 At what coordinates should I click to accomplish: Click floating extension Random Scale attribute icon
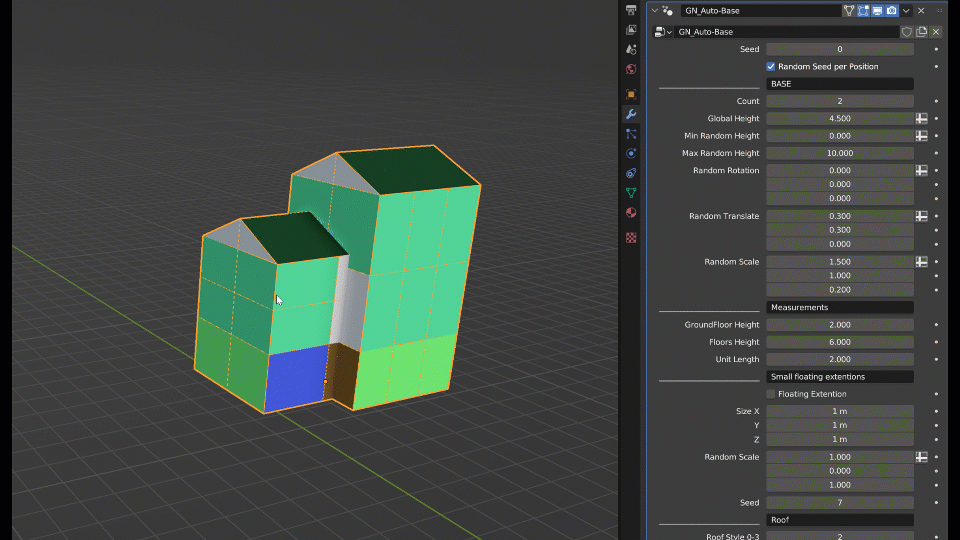coord(921,457)
